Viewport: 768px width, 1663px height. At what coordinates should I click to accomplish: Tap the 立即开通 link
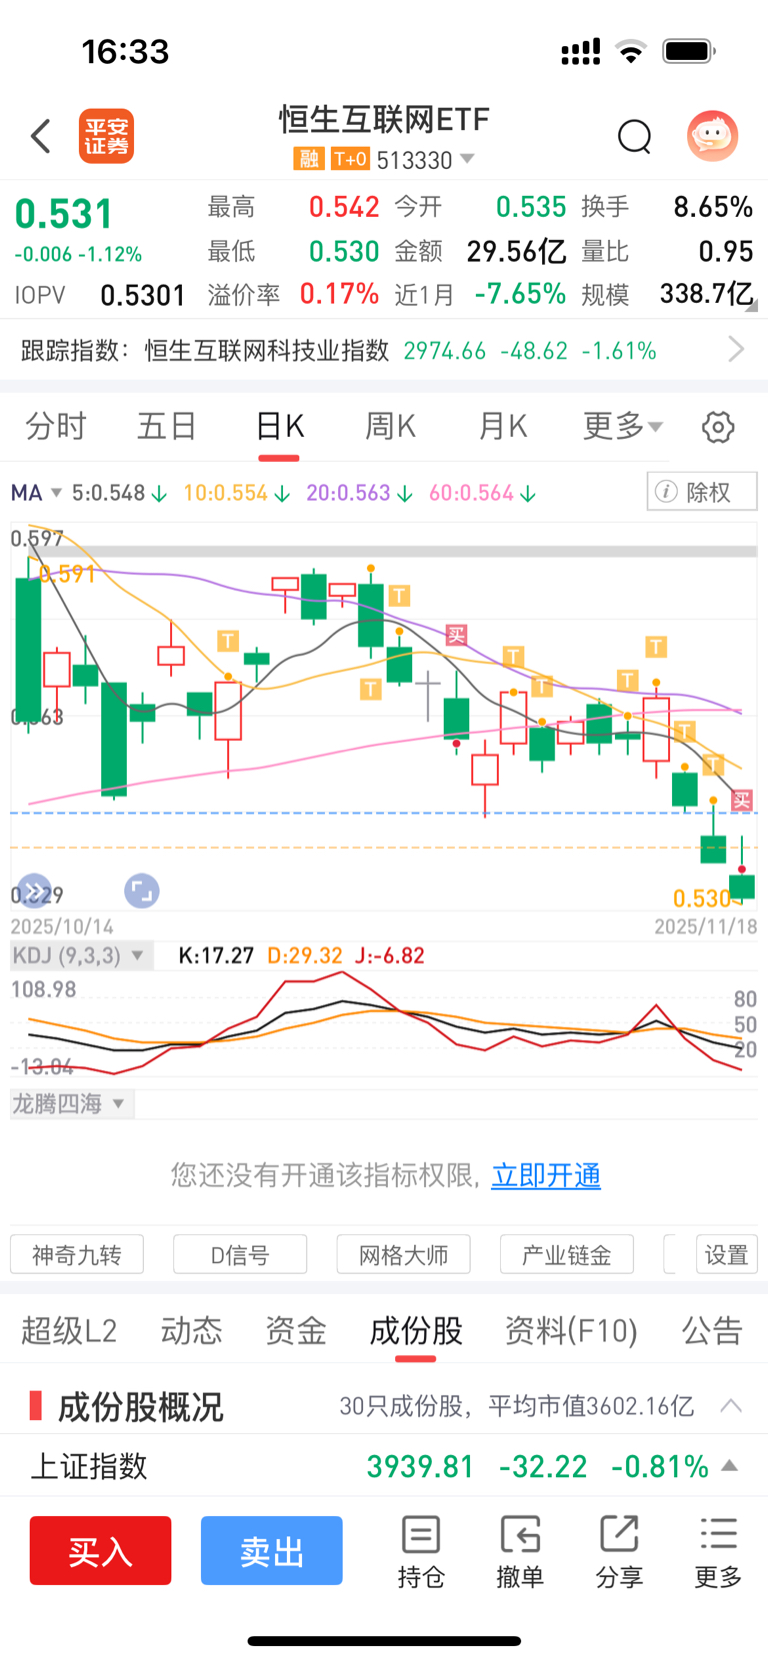pos(546,1175)
